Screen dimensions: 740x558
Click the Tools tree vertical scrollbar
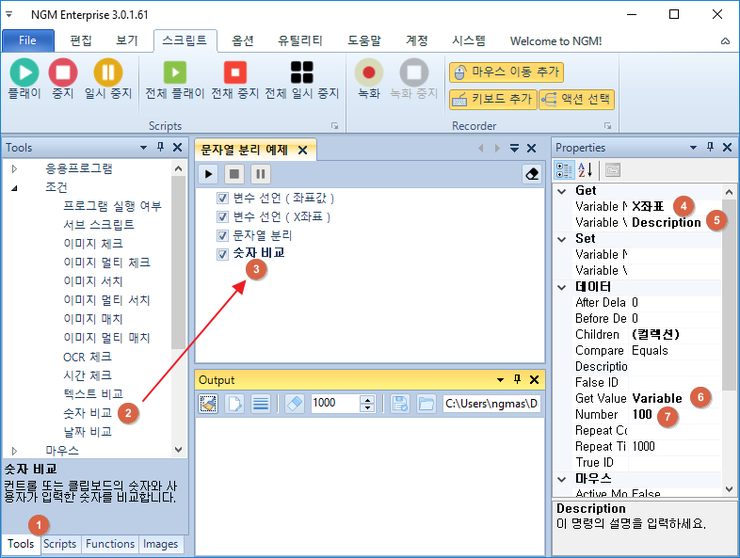pyautogui.click(x=178, y=262)
